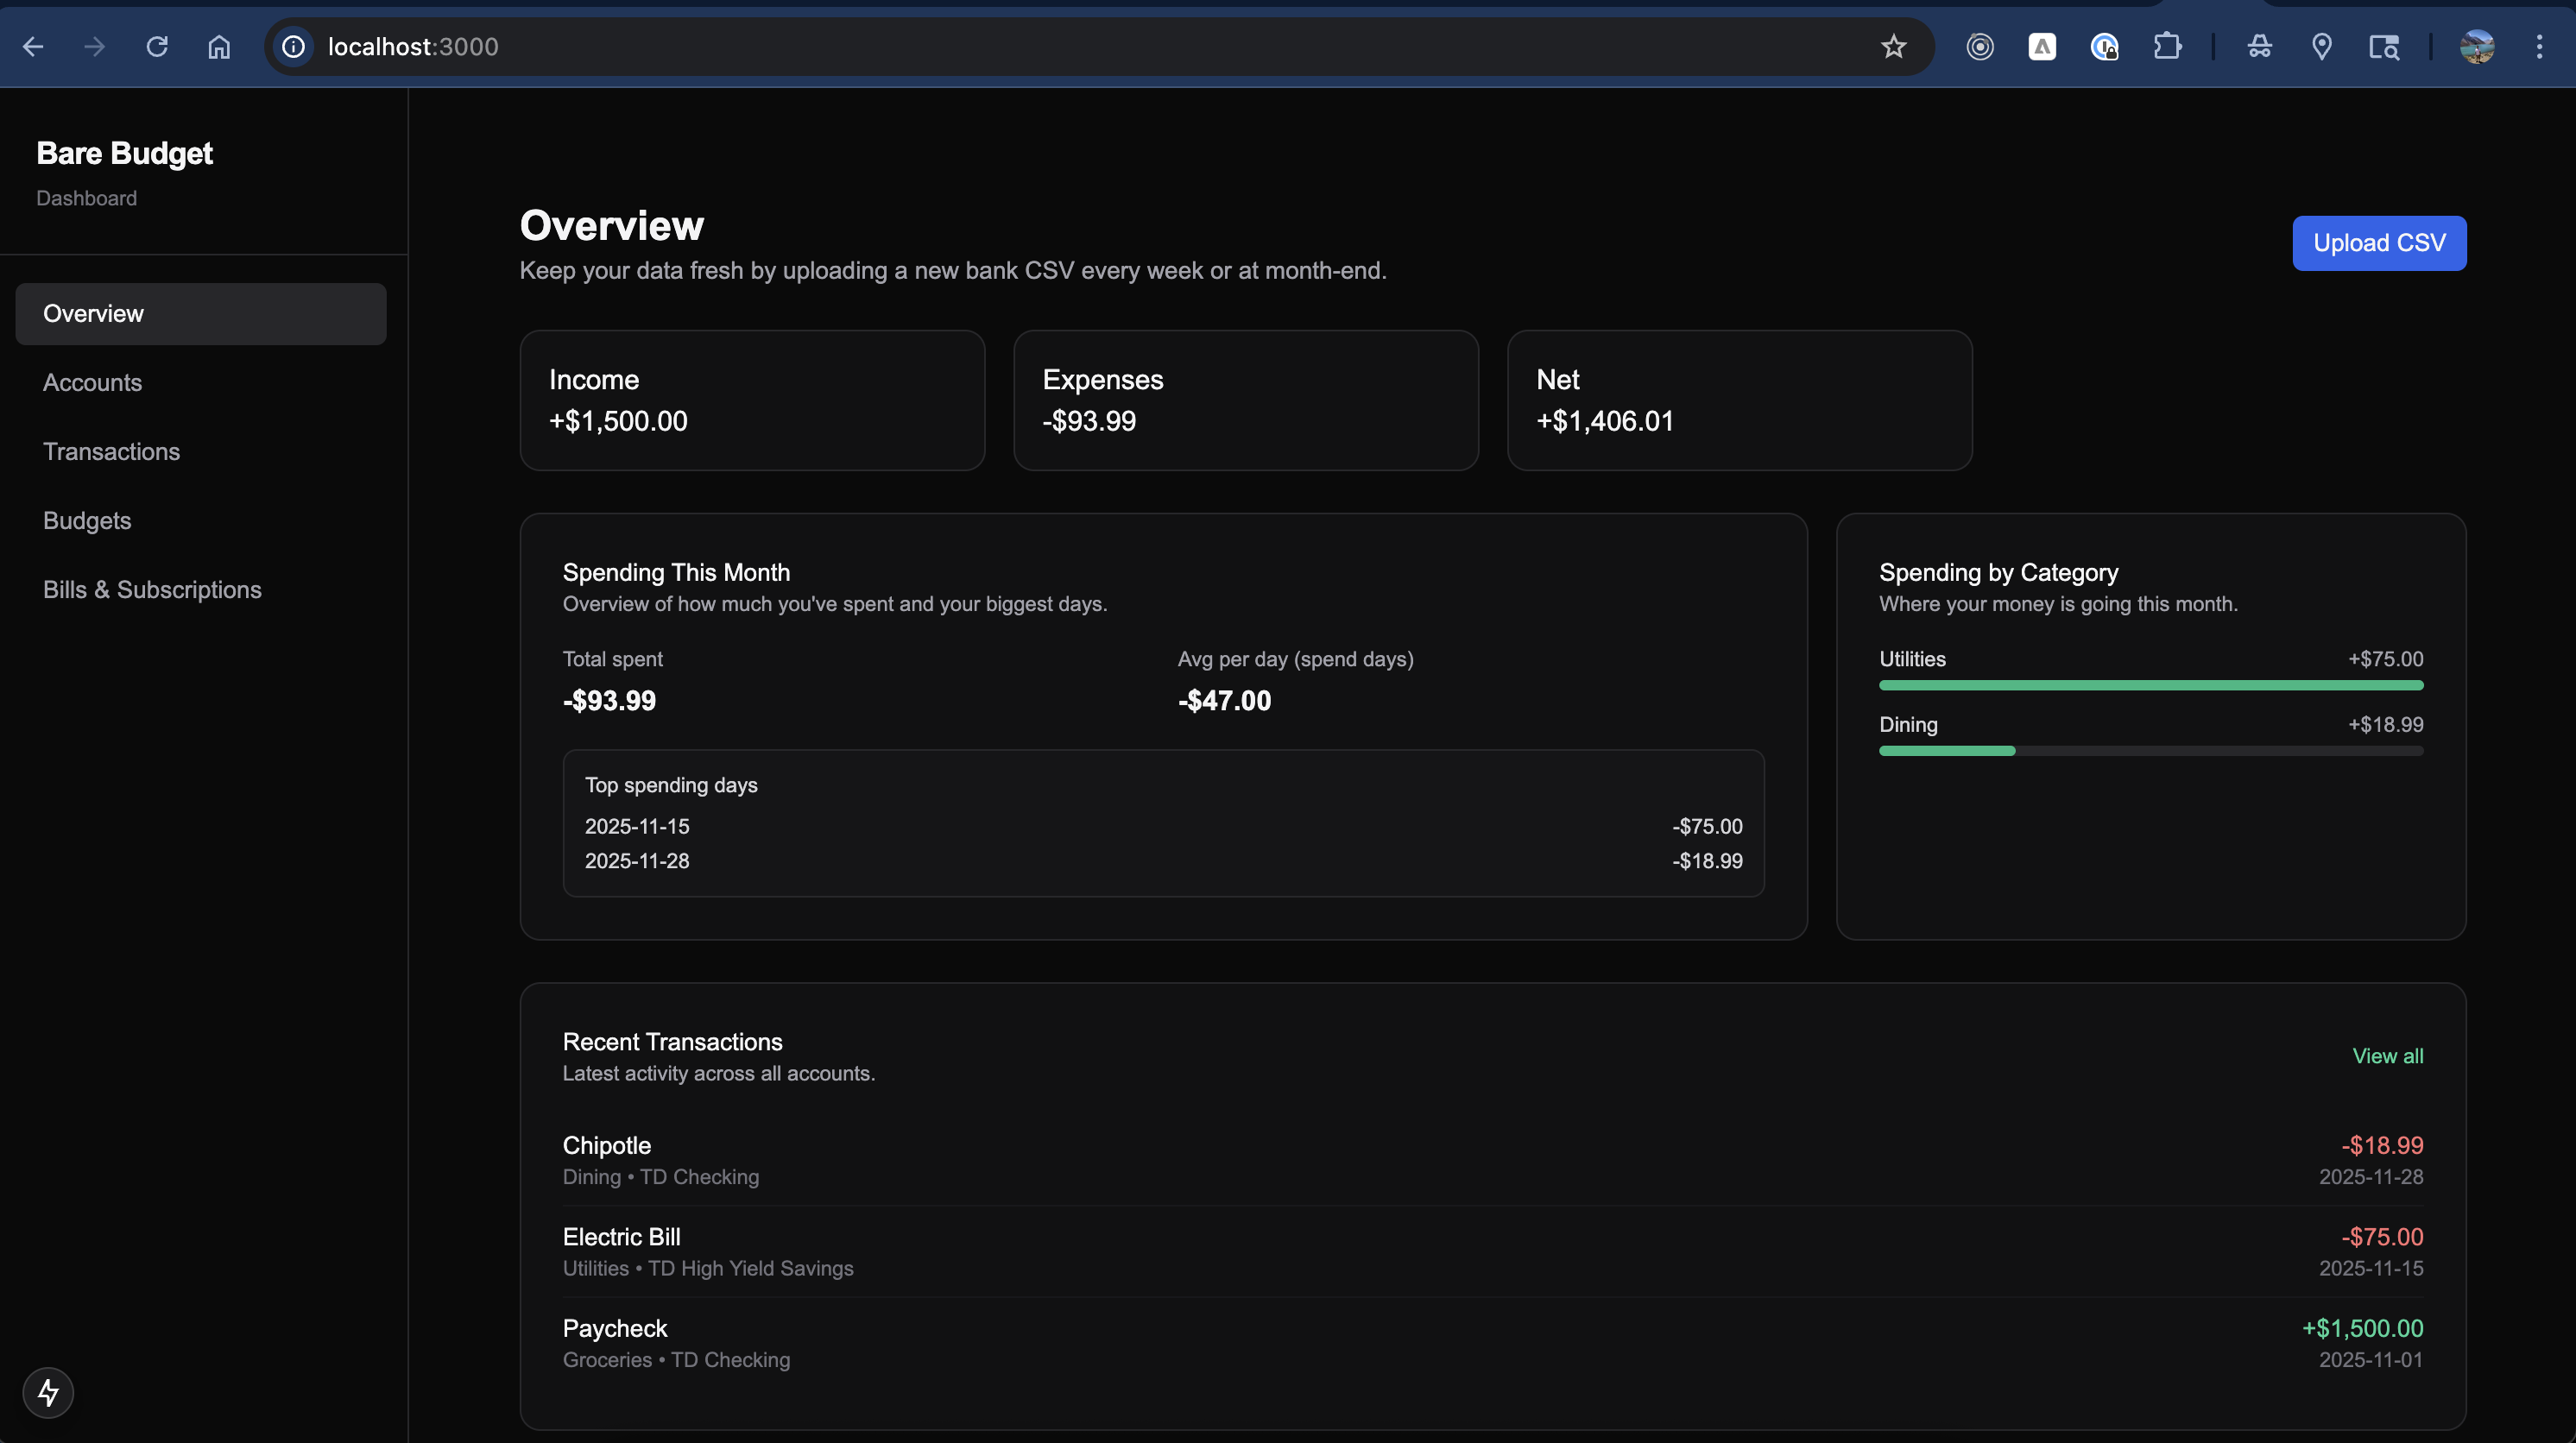Click the Utilities category progress bar
The height and width of the screenshot is (1443, 2576).
(x=2150, y=685)
